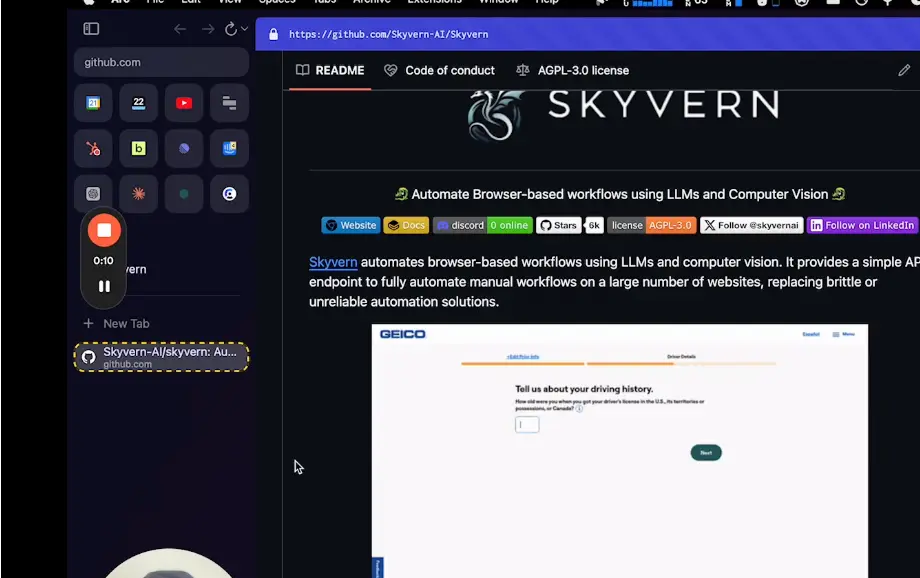Toggle the Arc sidebar panel icon
Viewport: 920px width, 578px height.
(x=91, y=29)
